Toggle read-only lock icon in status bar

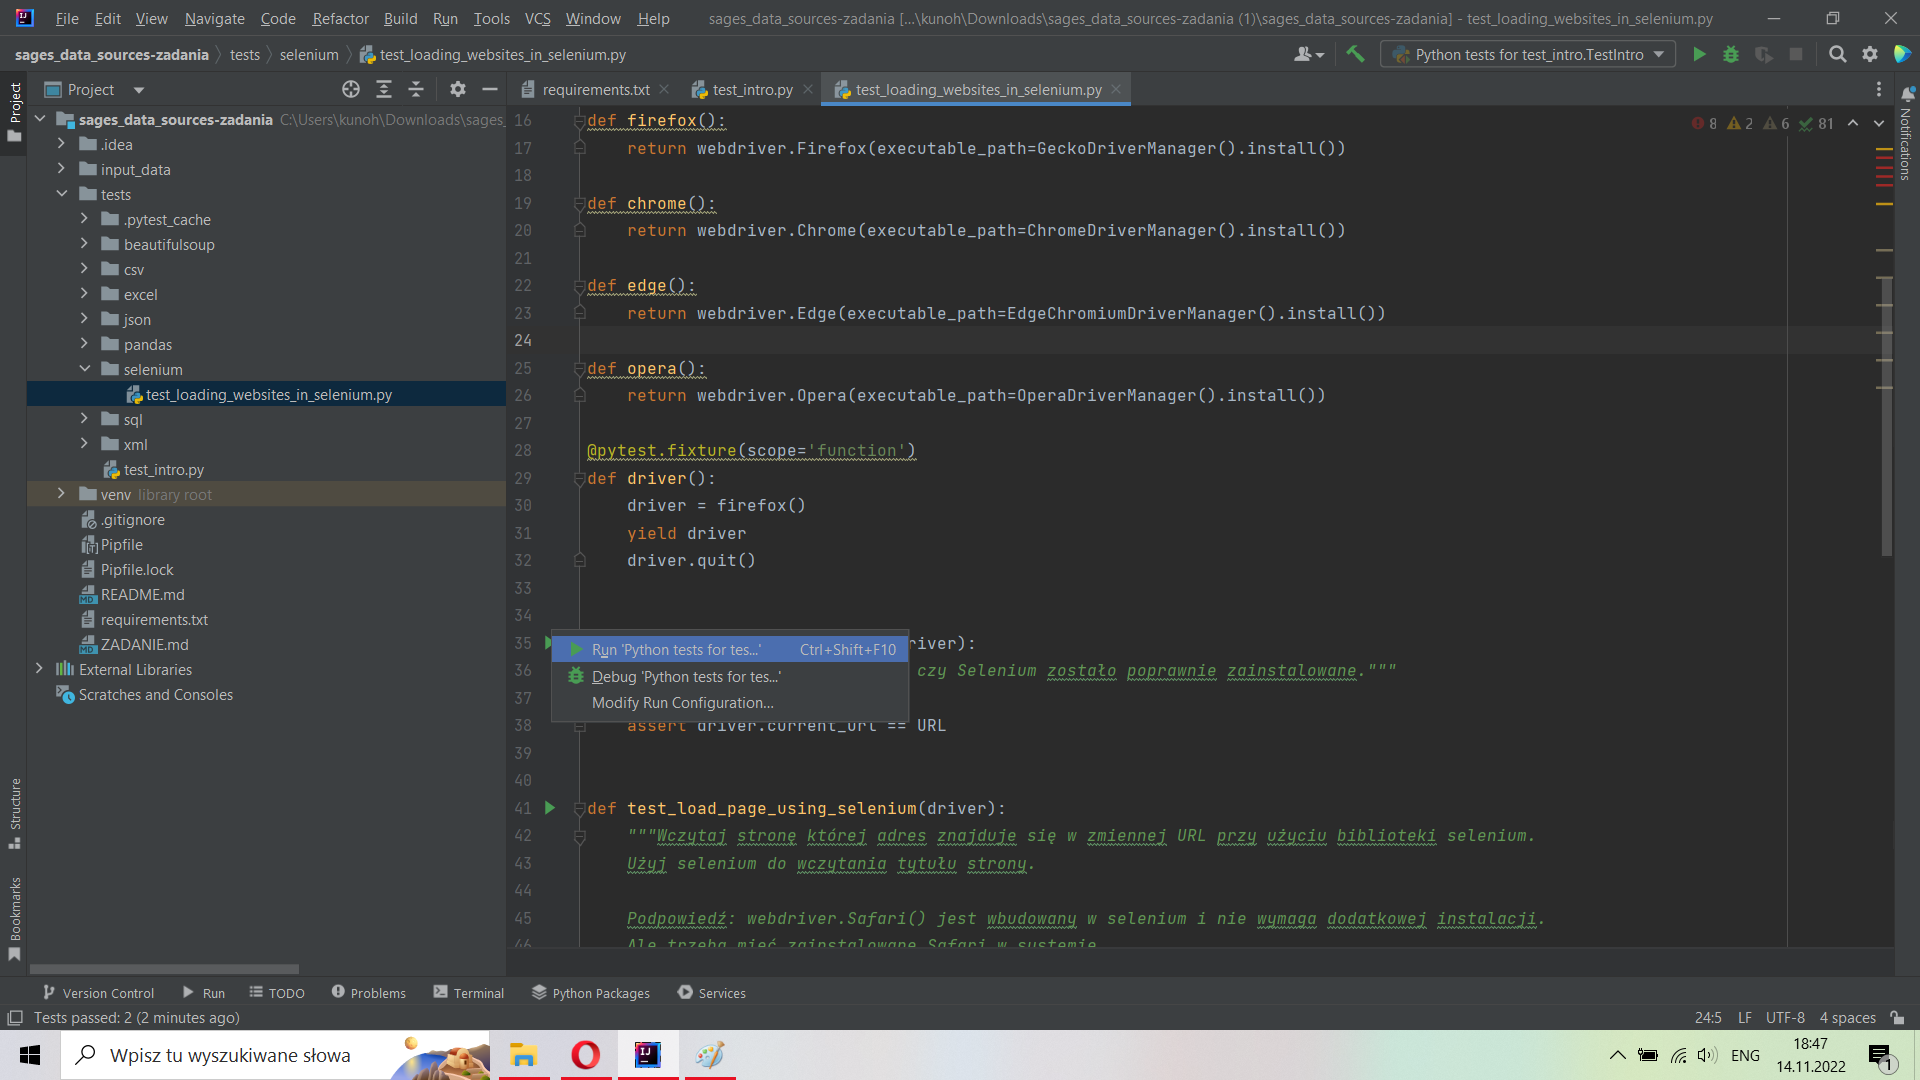[x=1897, y=1018]
